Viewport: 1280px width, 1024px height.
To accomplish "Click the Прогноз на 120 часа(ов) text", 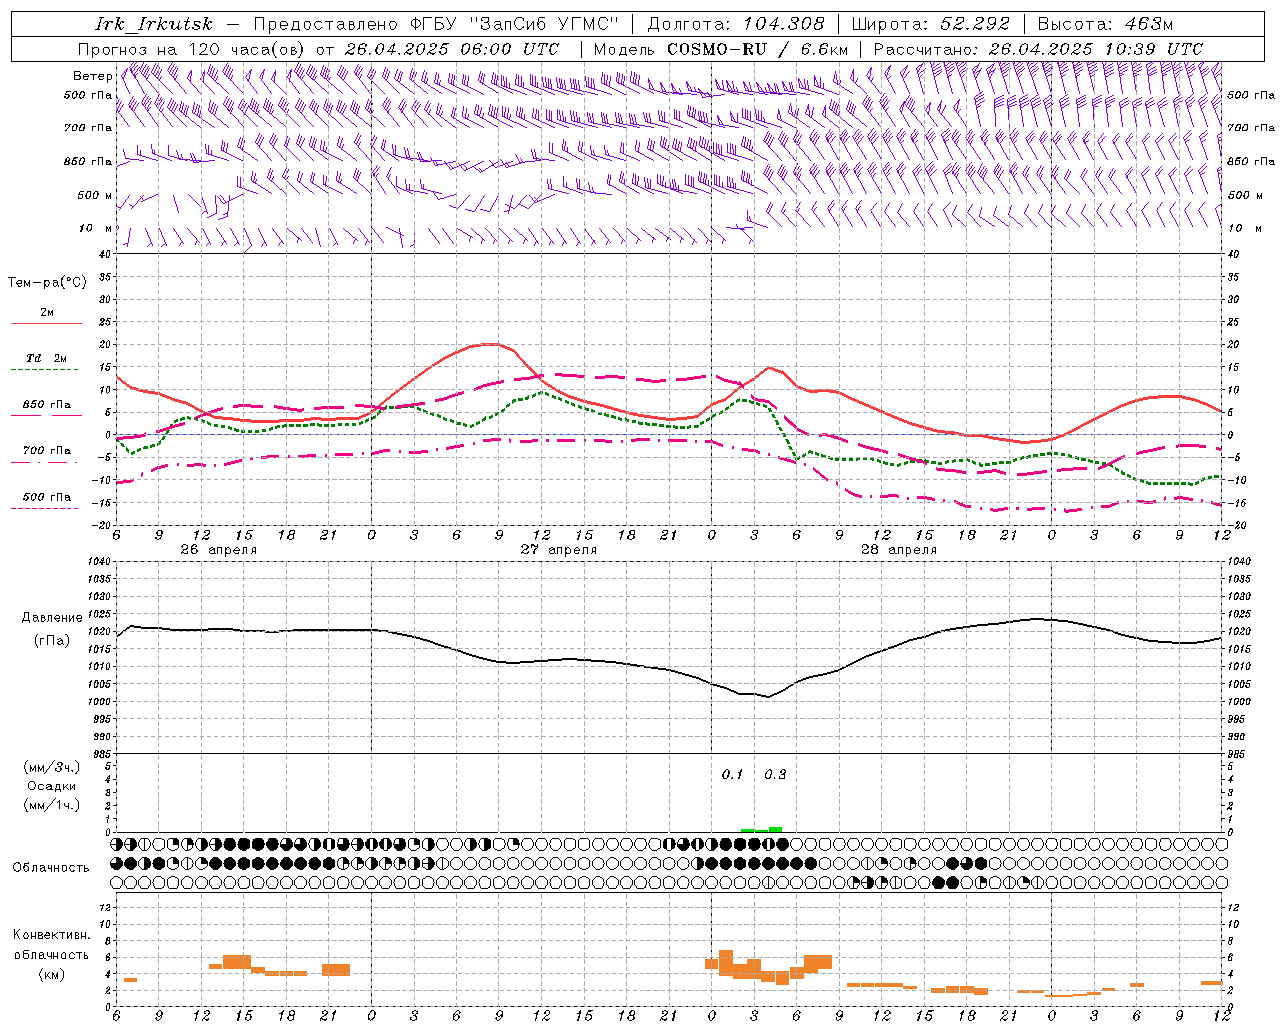I will click(192, 49).
